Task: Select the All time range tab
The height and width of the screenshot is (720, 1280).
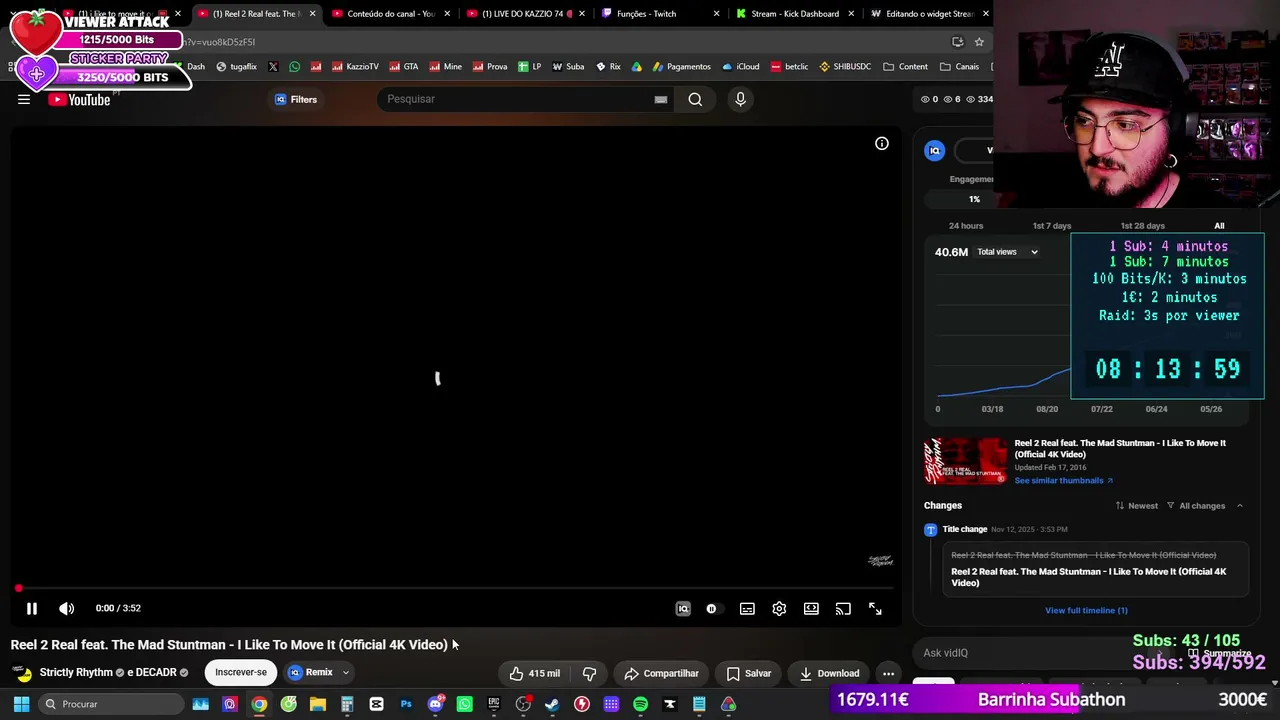Action: pos(1219,226)
